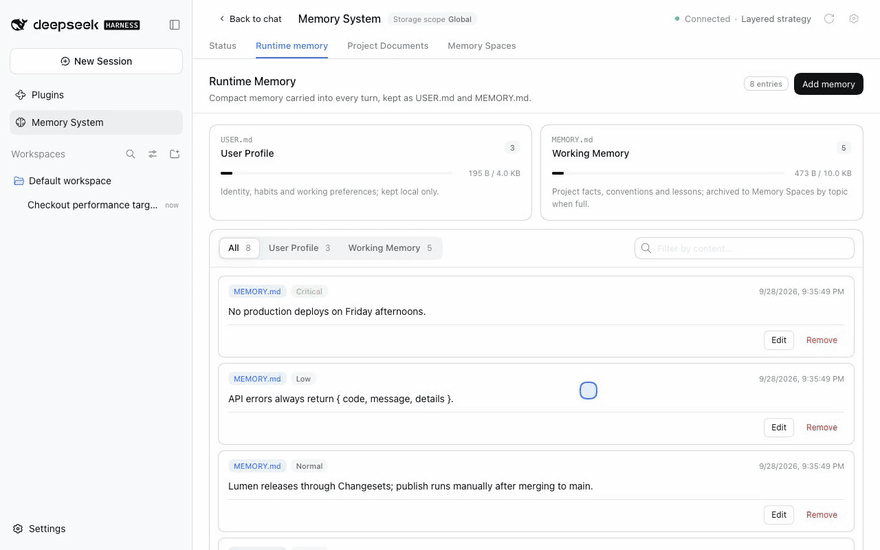Click the DeepSeek whale logo
This screenshot has width=880, height=550.
(19, 25)
